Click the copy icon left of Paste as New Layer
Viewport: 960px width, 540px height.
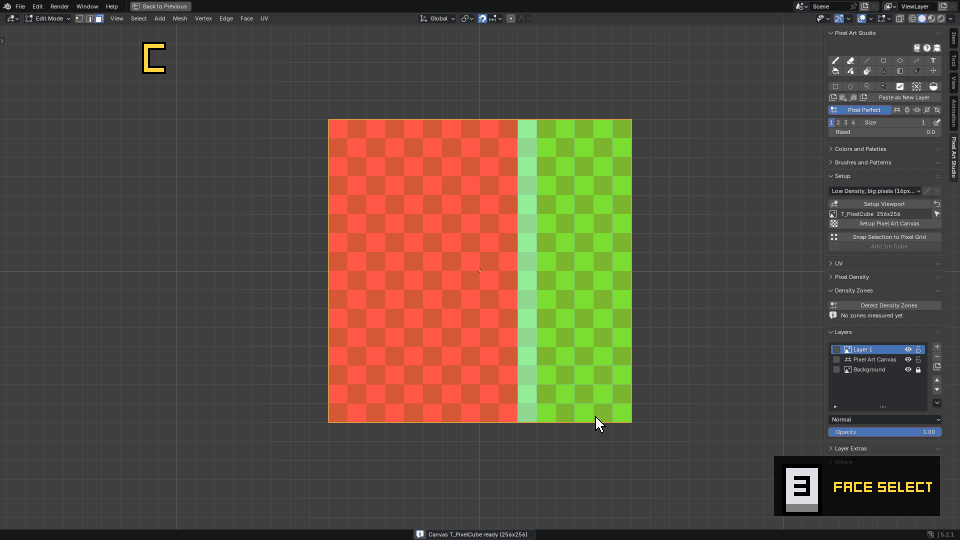point(833,97)
